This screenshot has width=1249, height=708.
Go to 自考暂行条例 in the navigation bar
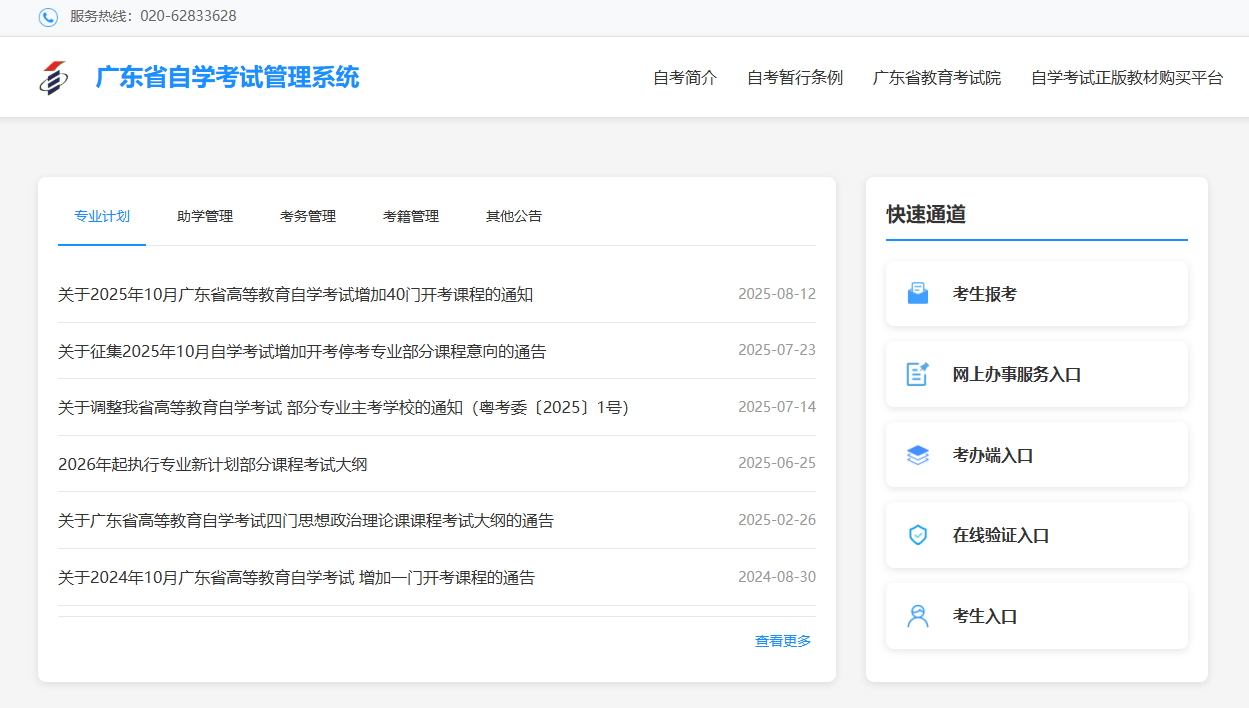pos(795,78)
